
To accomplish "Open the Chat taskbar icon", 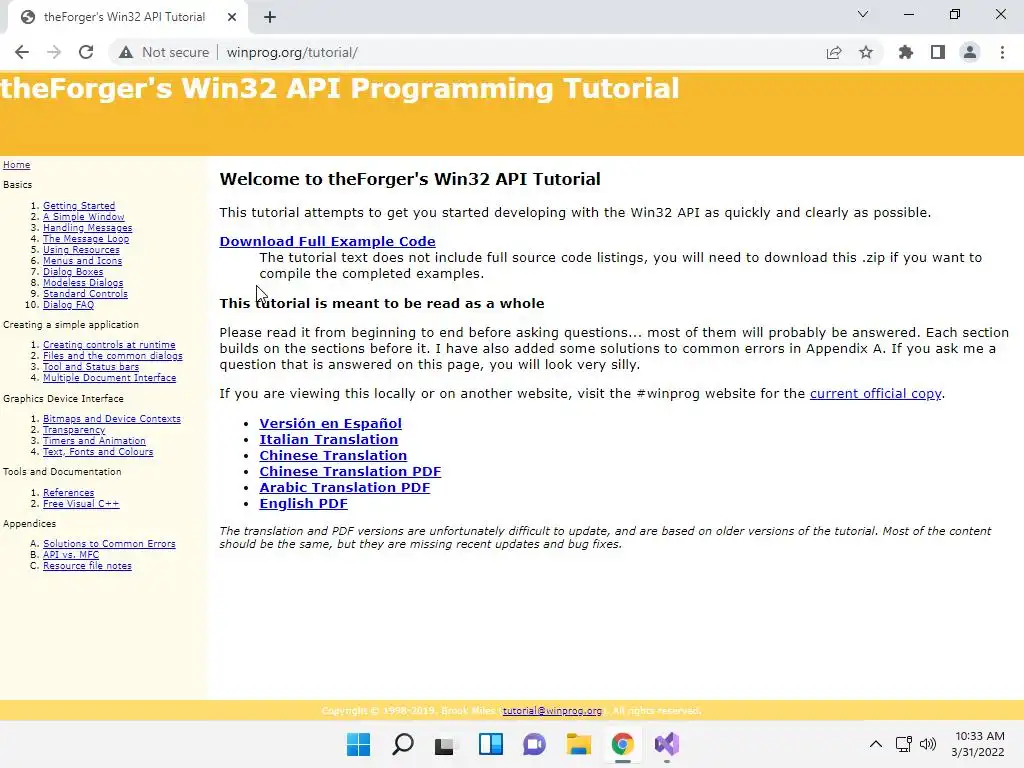I will [x=534, y=744].
